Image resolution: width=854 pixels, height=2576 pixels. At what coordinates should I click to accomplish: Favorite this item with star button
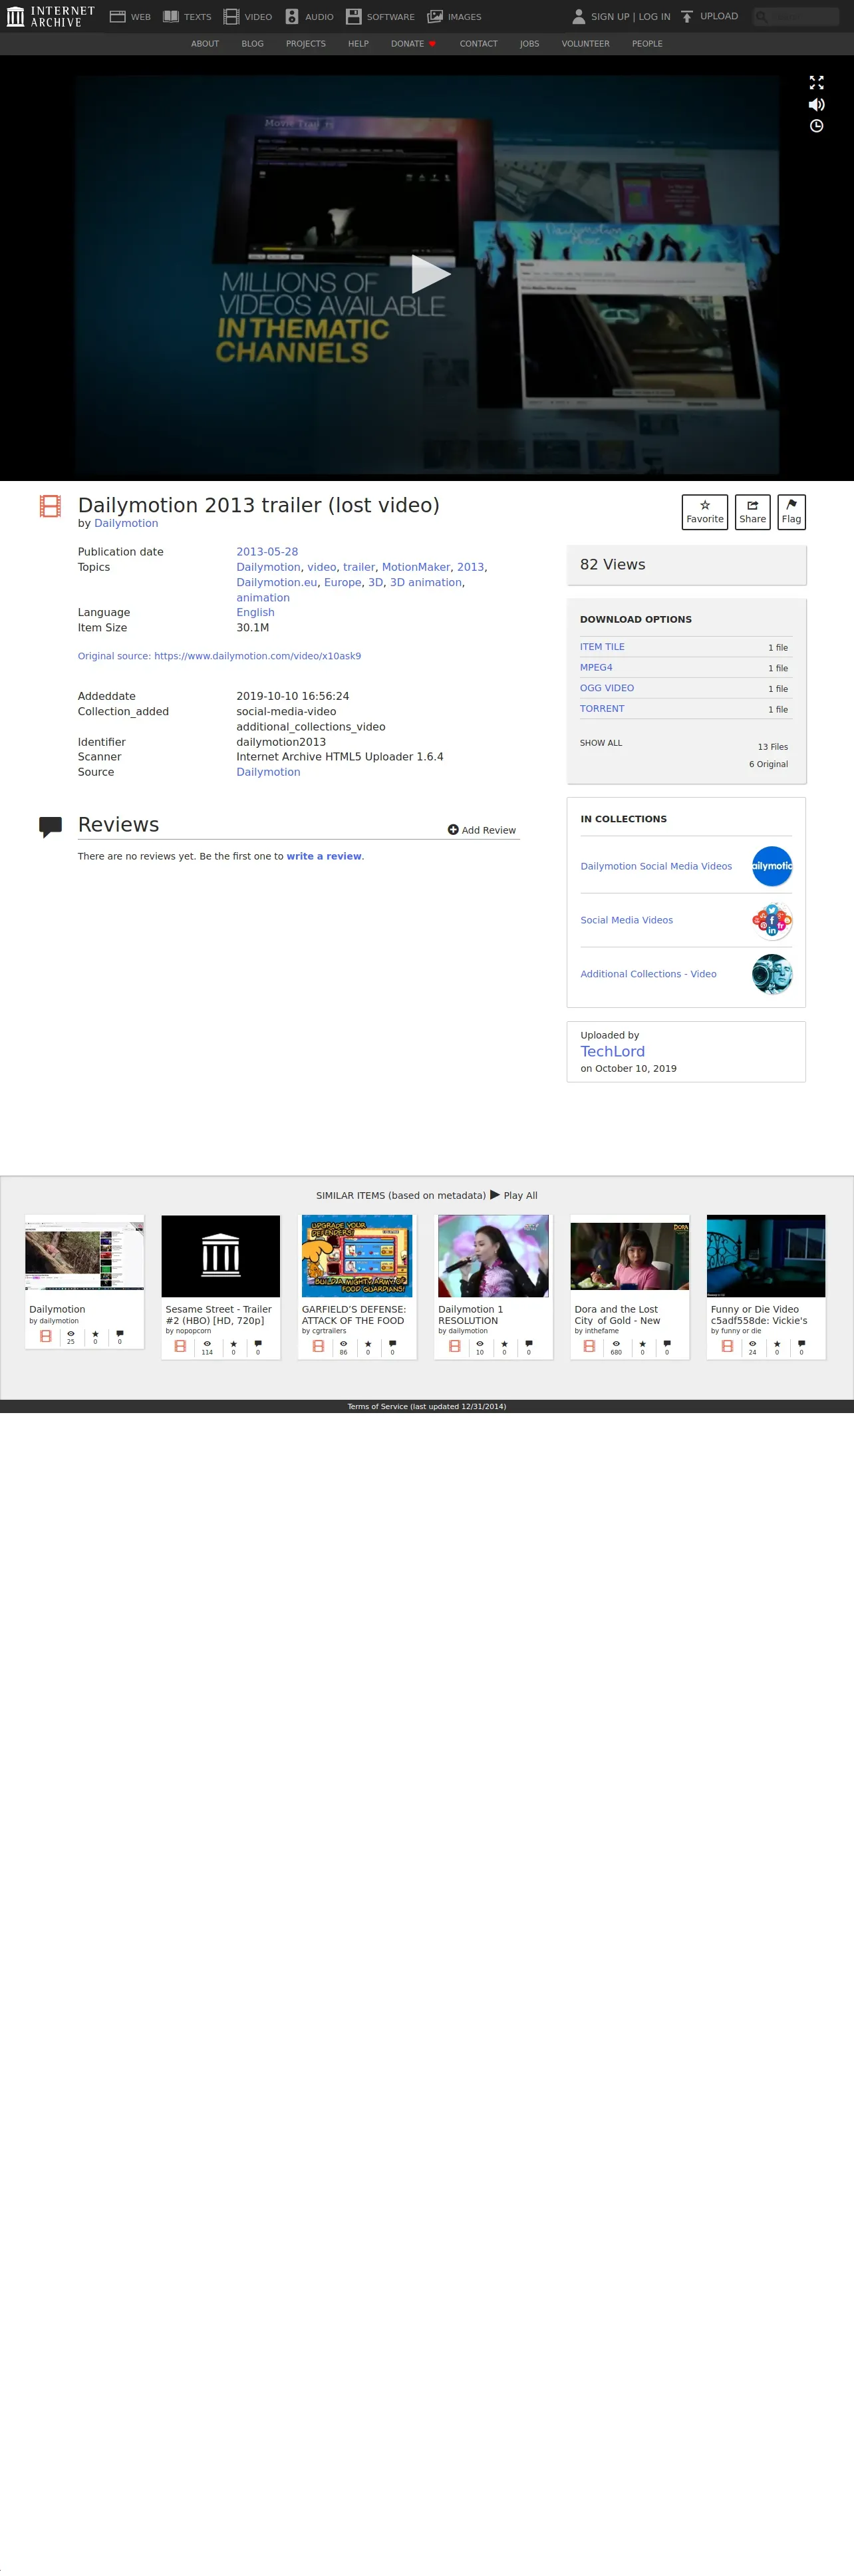point(705,512)
